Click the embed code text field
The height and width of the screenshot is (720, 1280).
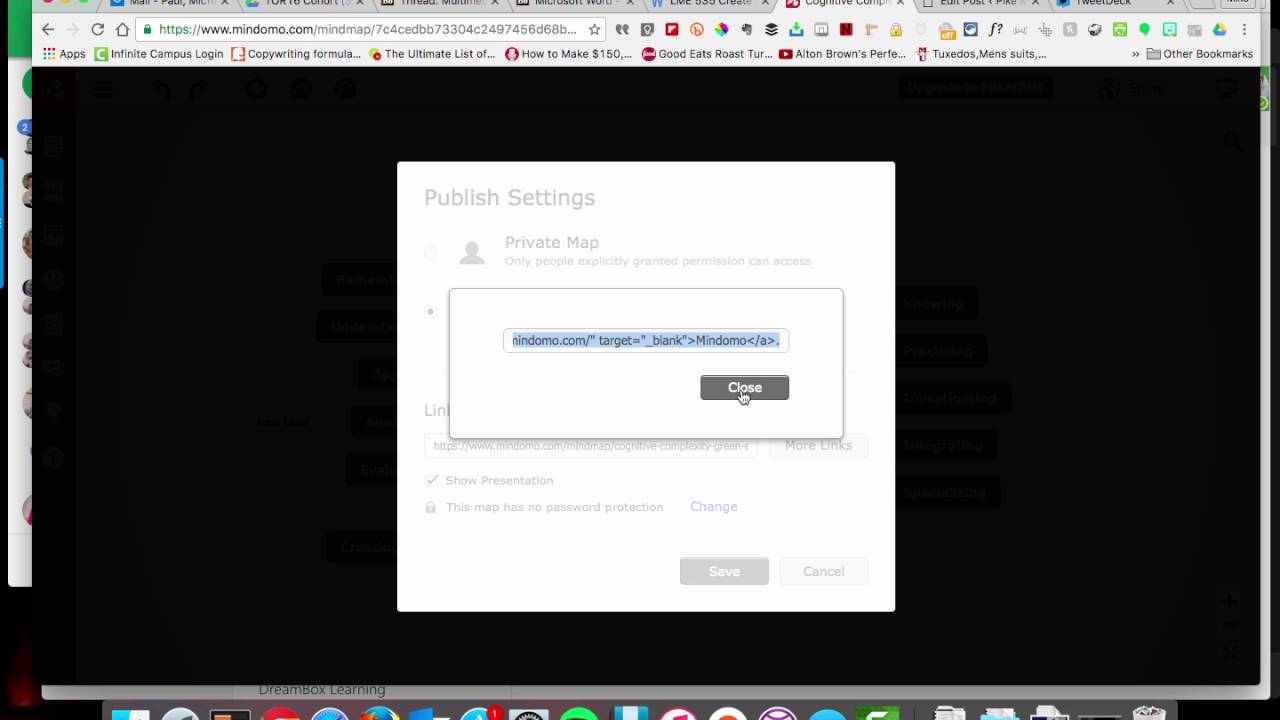[x=646, y=340]
